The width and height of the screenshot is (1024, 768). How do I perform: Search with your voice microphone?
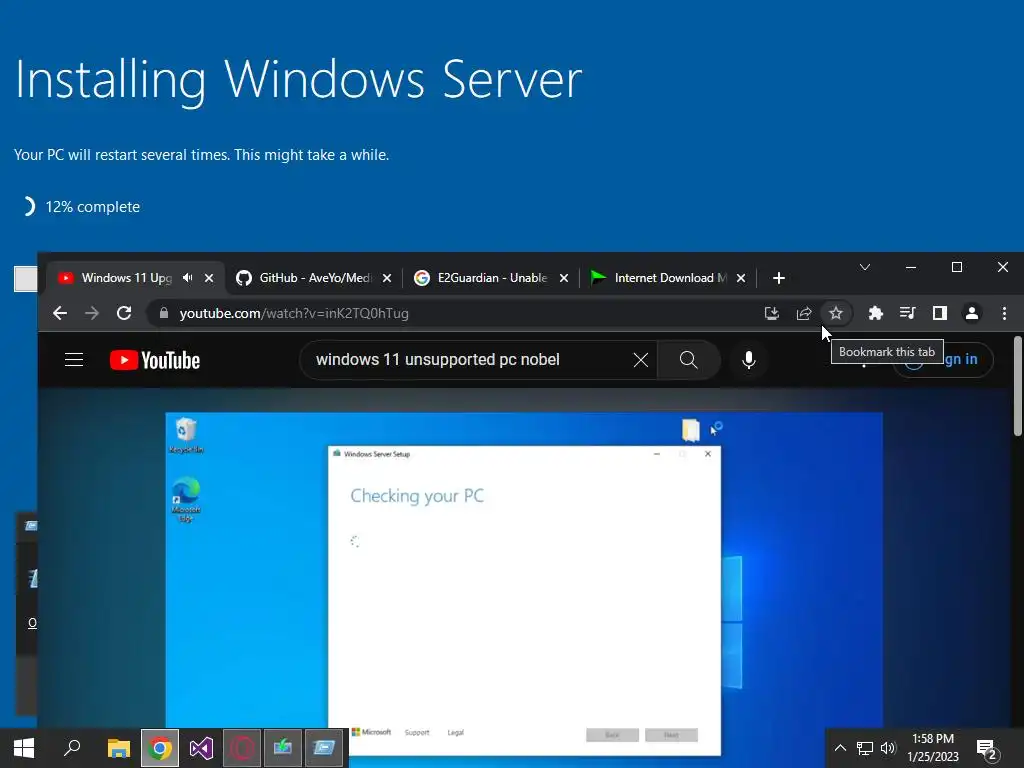pos(749,360)
